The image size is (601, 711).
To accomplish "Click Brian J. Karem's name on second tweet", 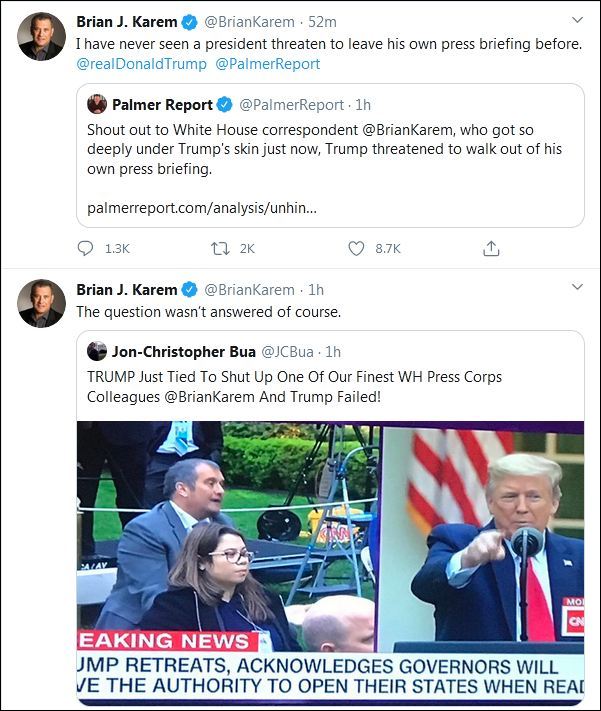I will [126, 289].
